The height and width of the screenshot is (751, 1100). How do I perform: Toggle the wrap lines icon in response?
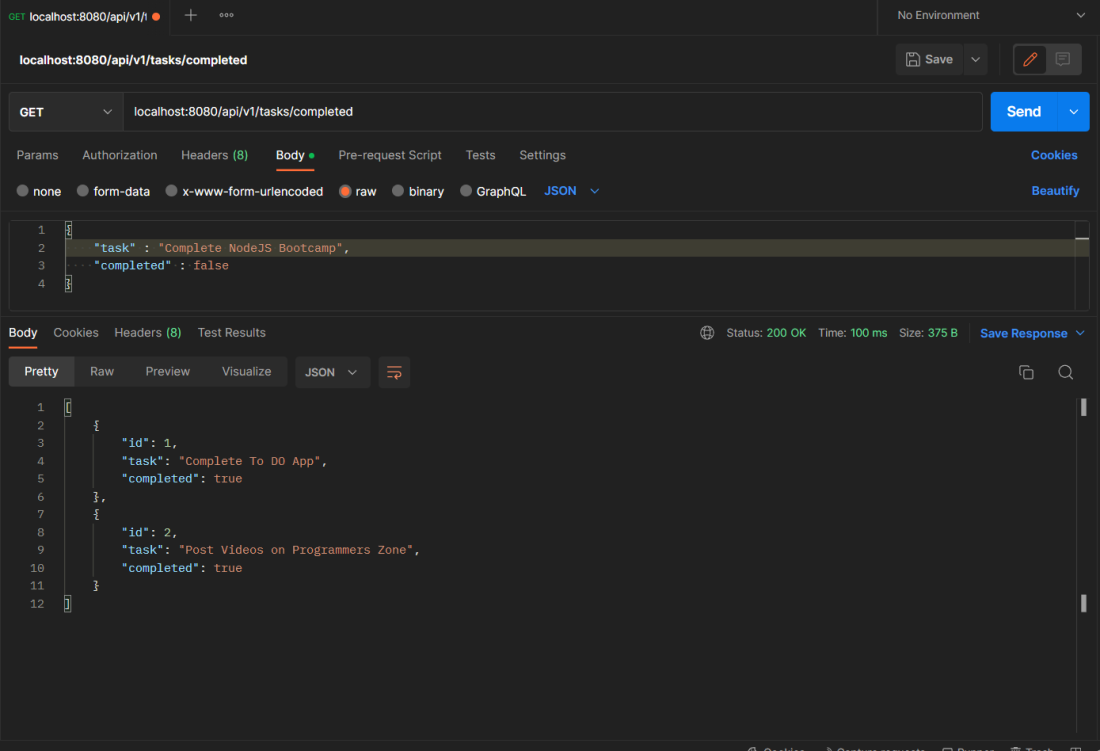tap(394, 372)
